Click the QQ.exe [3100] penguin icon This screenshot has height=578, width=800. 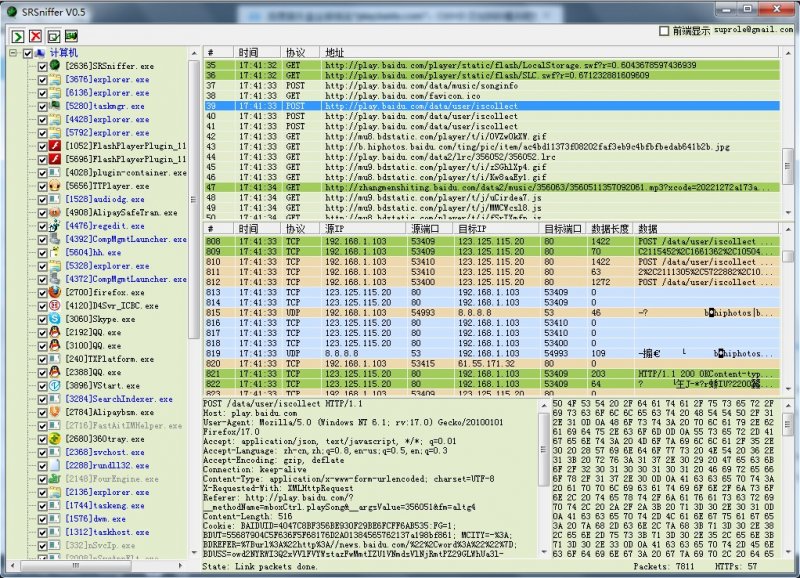point(55,345)
